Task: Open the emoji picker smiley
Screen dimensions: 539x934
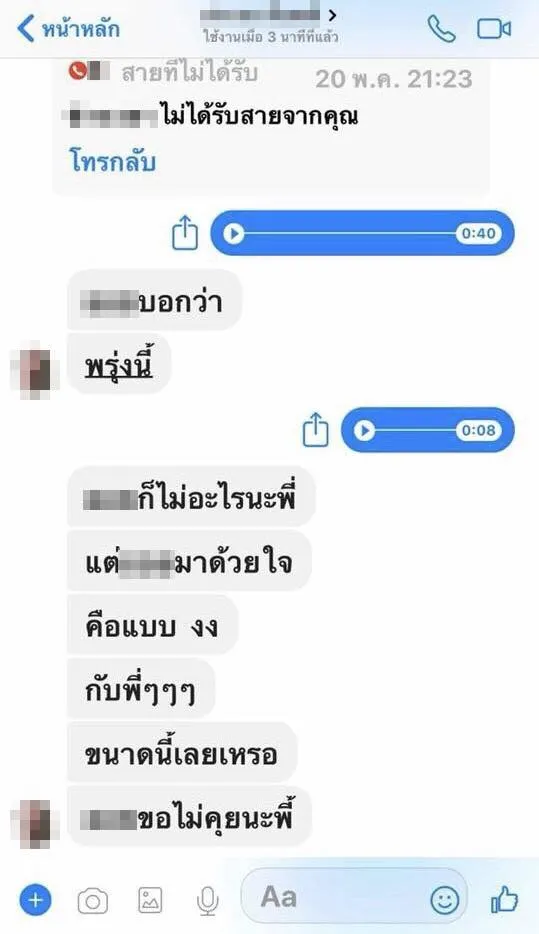Action: pyautogui.click(x=445, y=899)
